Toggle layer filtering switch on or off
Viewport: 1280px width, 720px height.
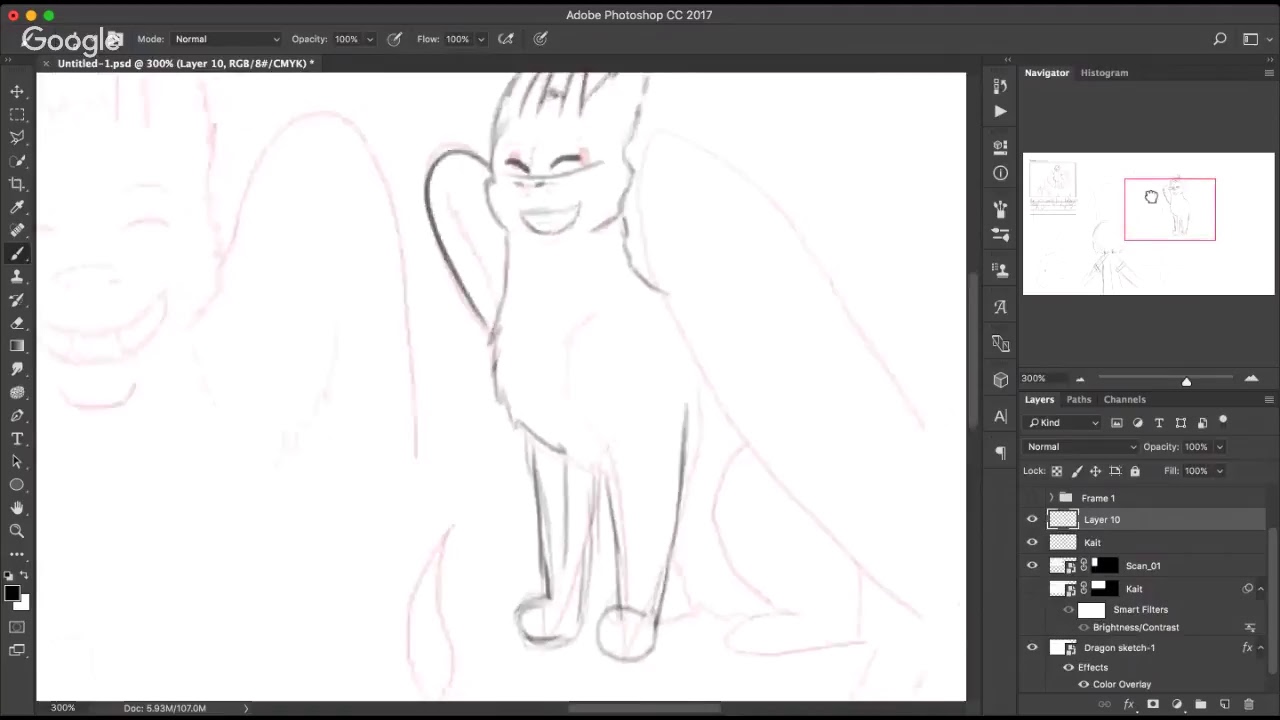[1222, 422]
